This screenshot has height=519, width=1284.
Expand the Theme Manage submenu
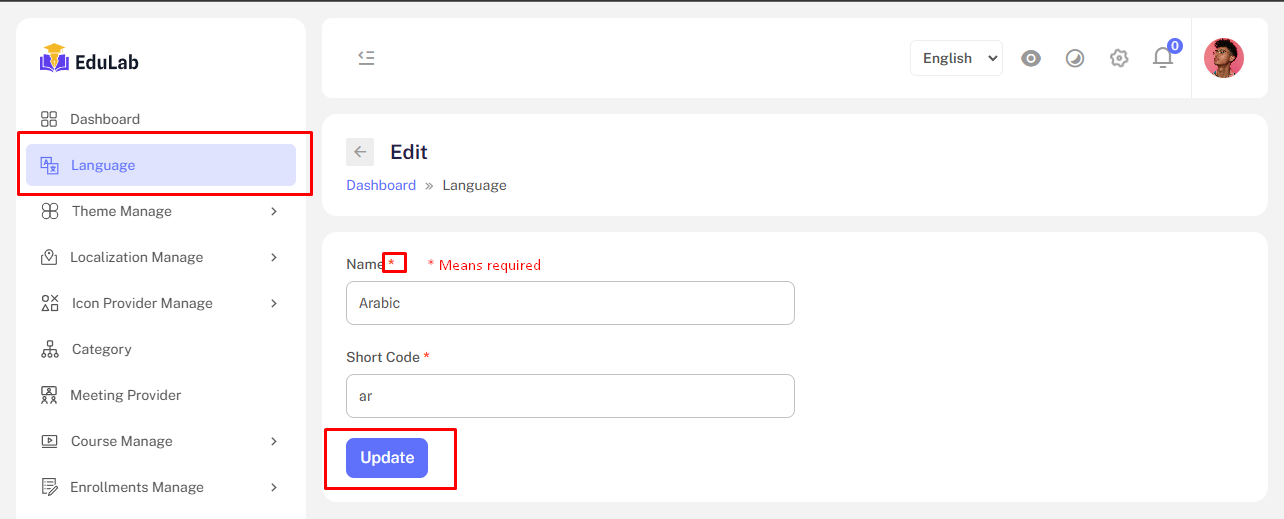[160, 211]
